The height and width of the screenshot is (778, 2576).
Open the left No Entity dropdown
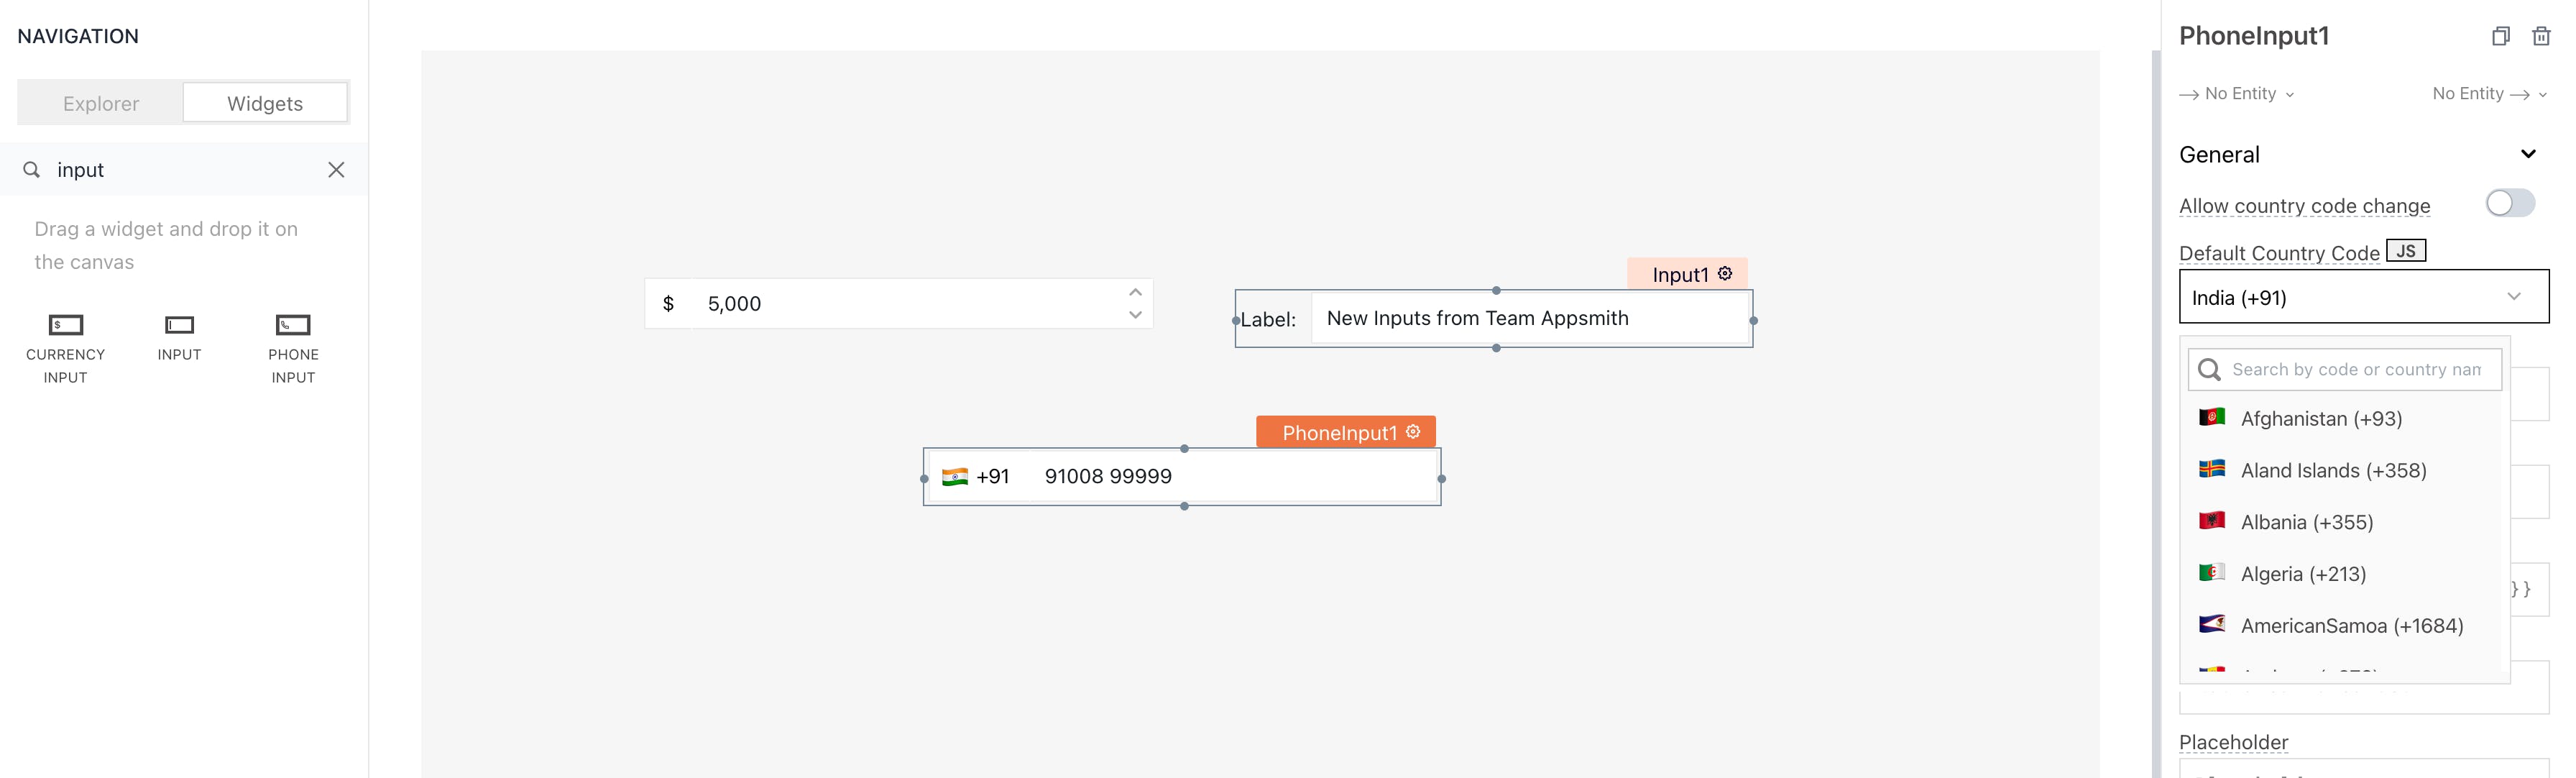2237,94
